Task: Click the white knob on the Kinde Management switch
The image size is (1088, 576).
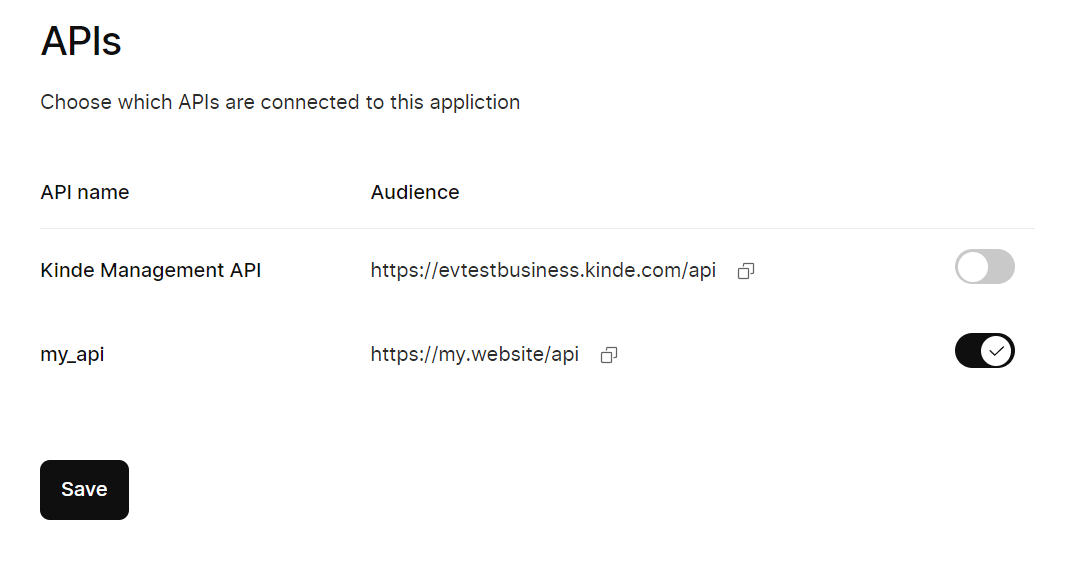Action: pyautogui.click(x=972, y=267)
